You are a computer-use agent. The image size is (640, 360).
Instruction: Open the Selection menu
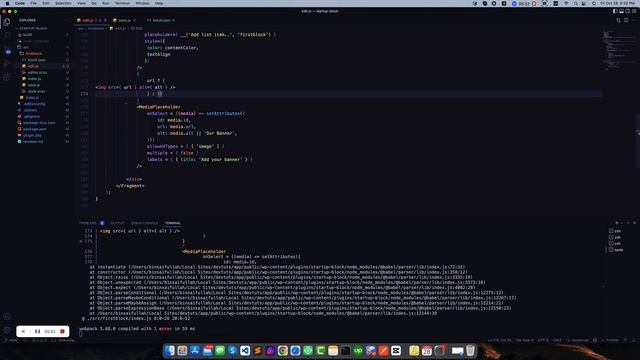tap(63, 3)
